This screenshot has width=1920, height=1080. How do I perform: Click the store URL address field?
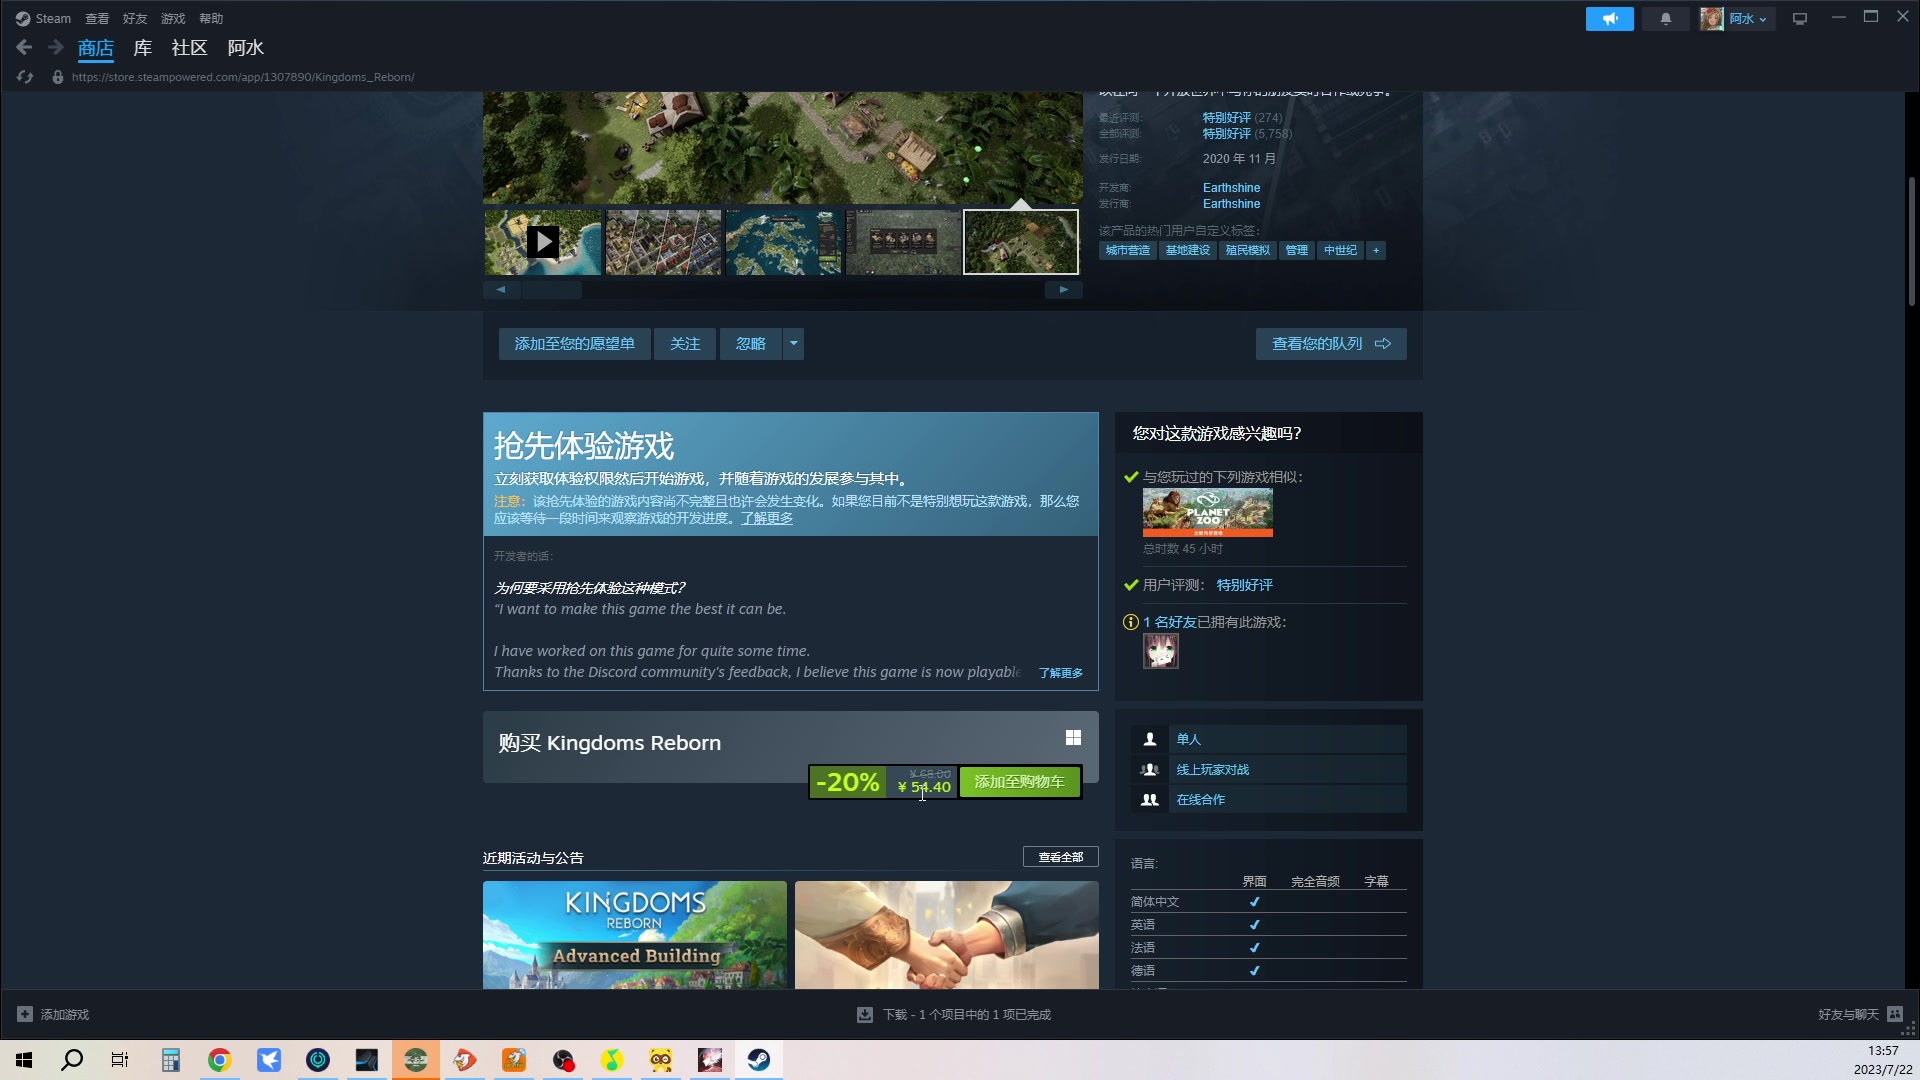tap(243, 77)
